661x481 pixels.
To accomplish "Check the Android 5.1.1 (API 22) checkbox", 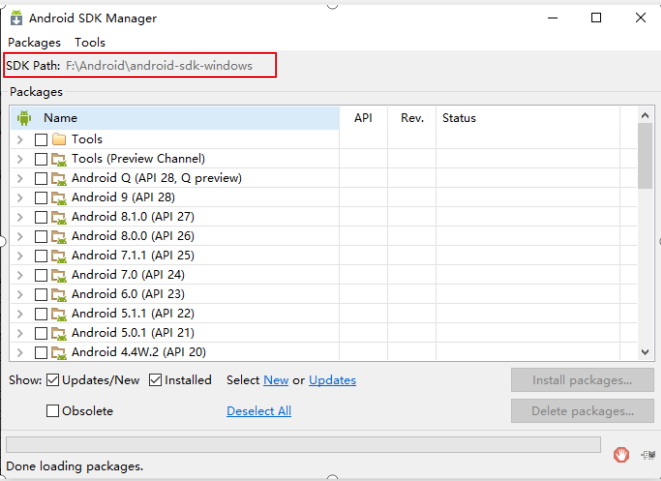I will (41, 314).
